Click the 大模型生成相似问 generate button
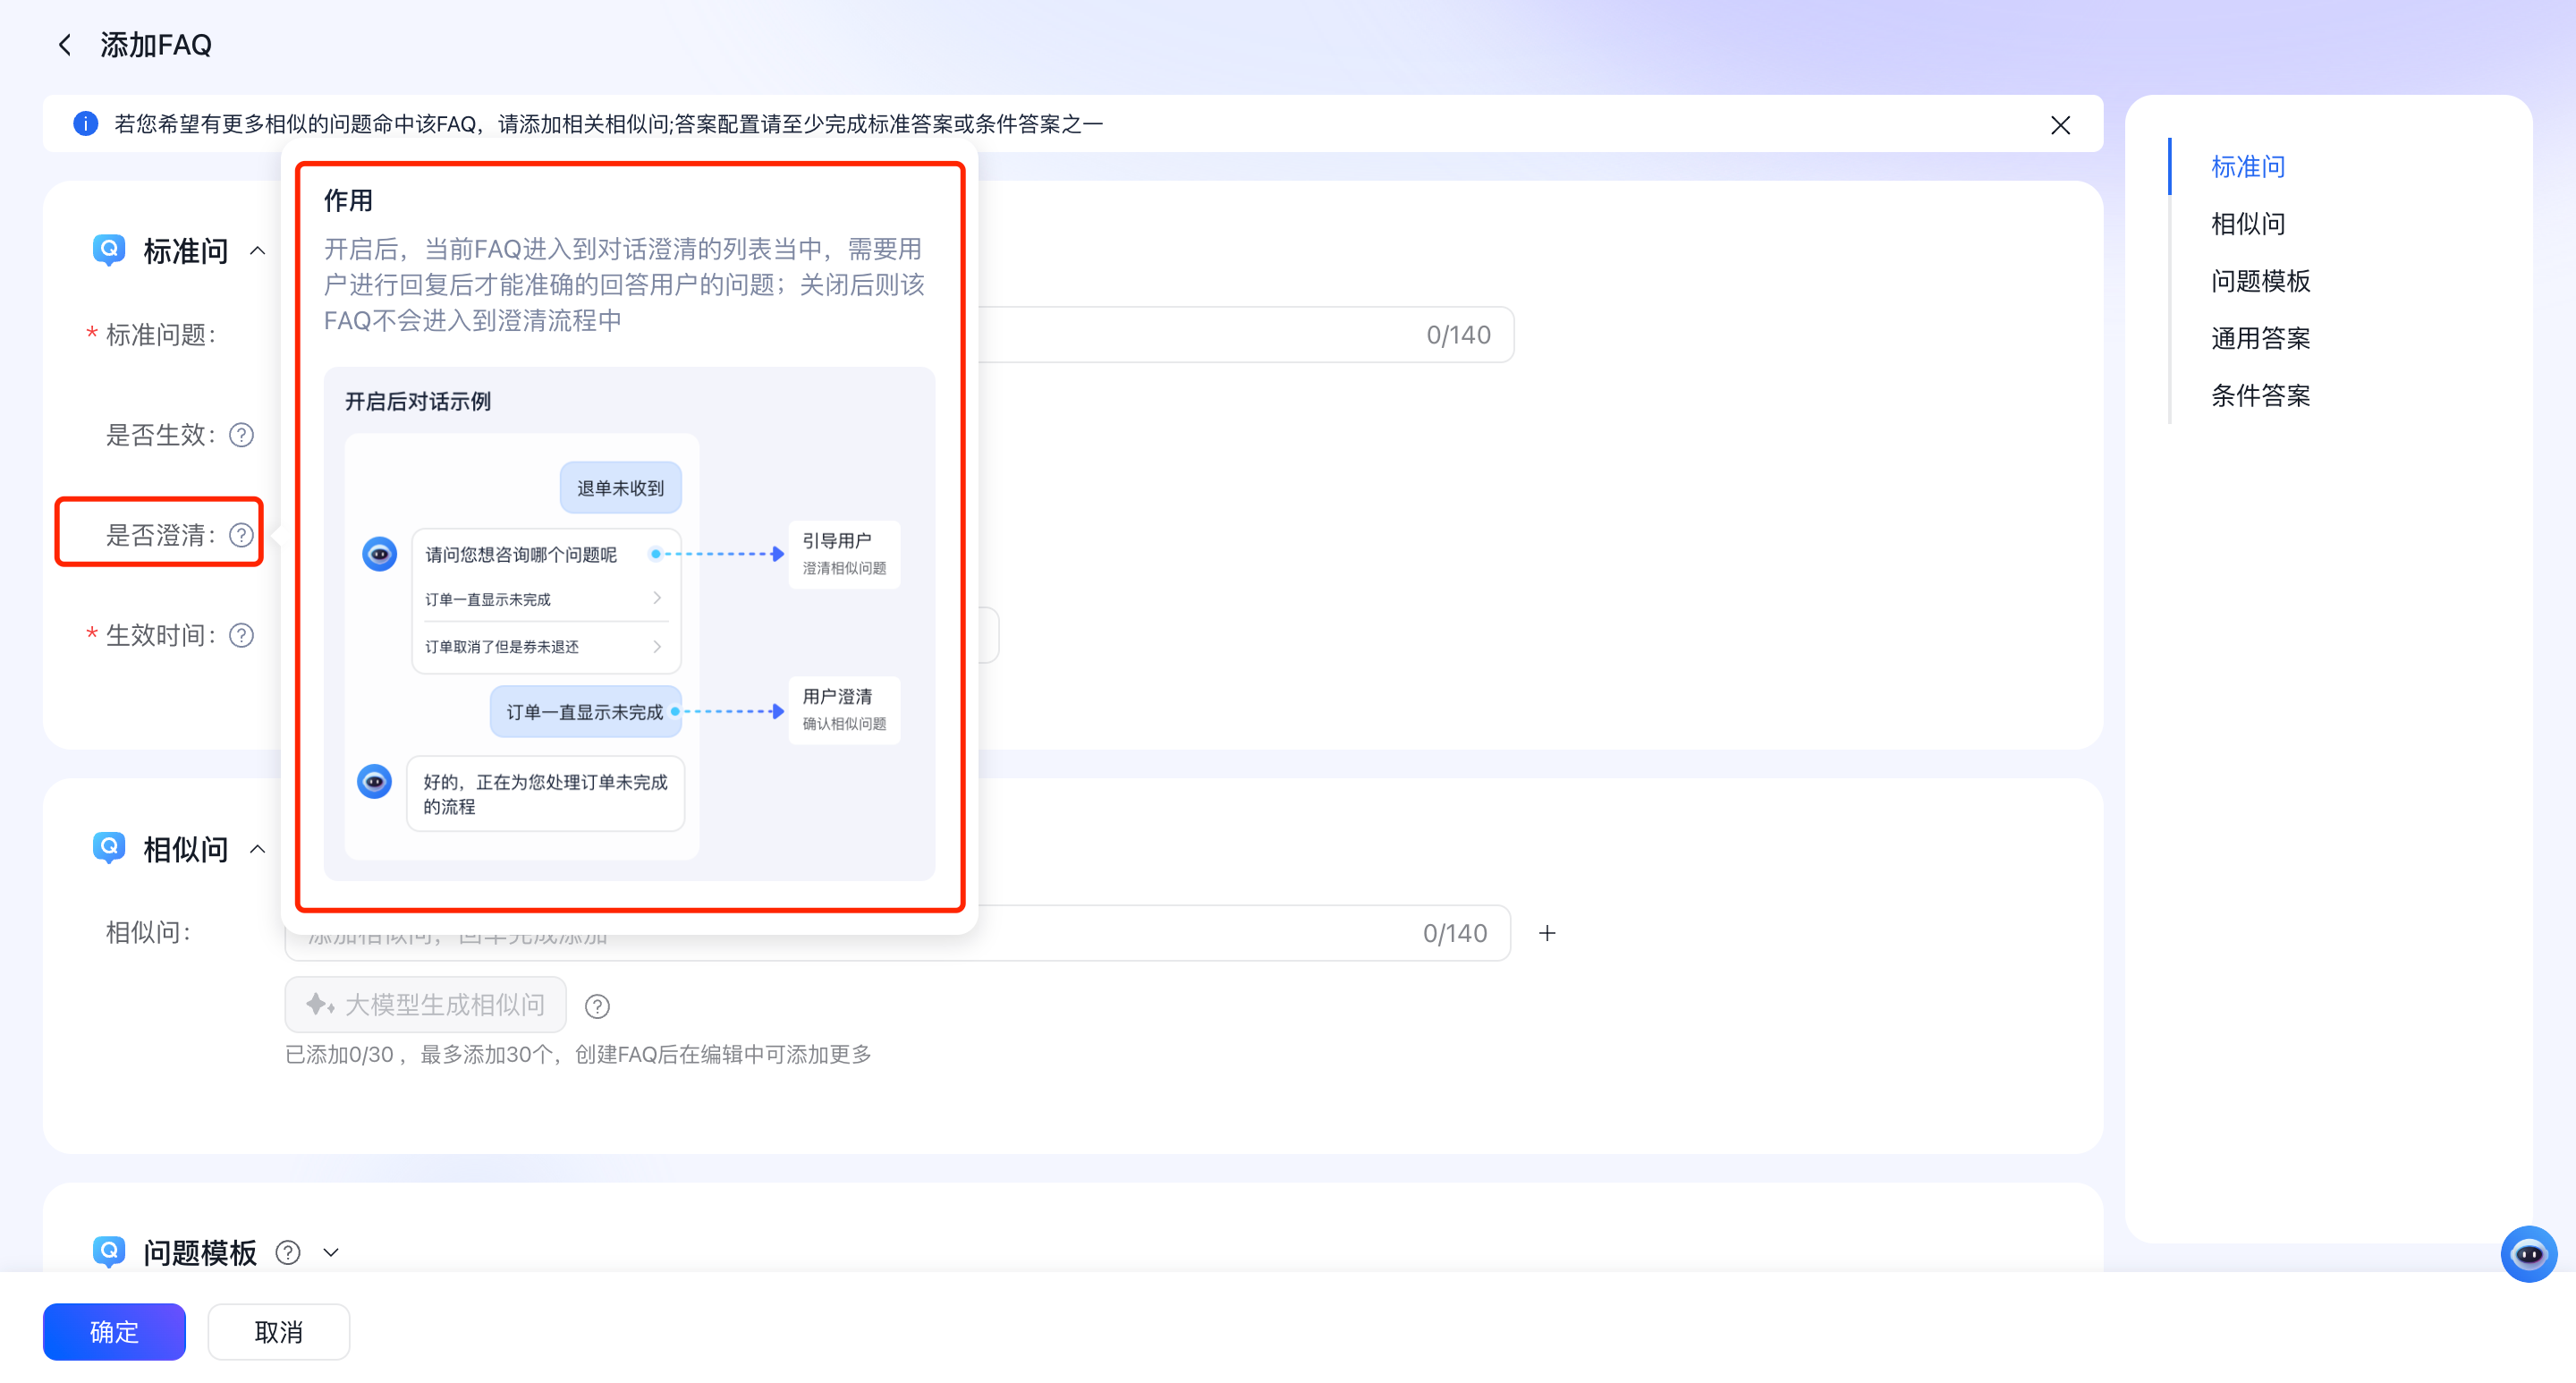 (x=425, y=1004)
